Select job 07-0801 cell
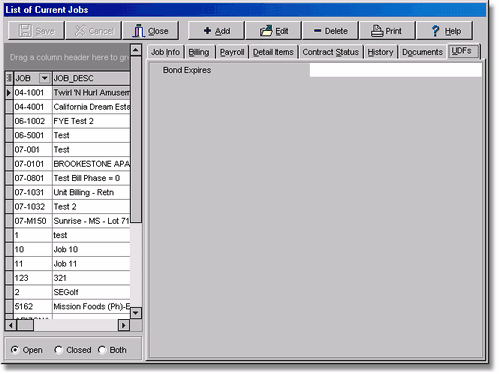Screen dimensions: 499x374 (x=33, y=178)
